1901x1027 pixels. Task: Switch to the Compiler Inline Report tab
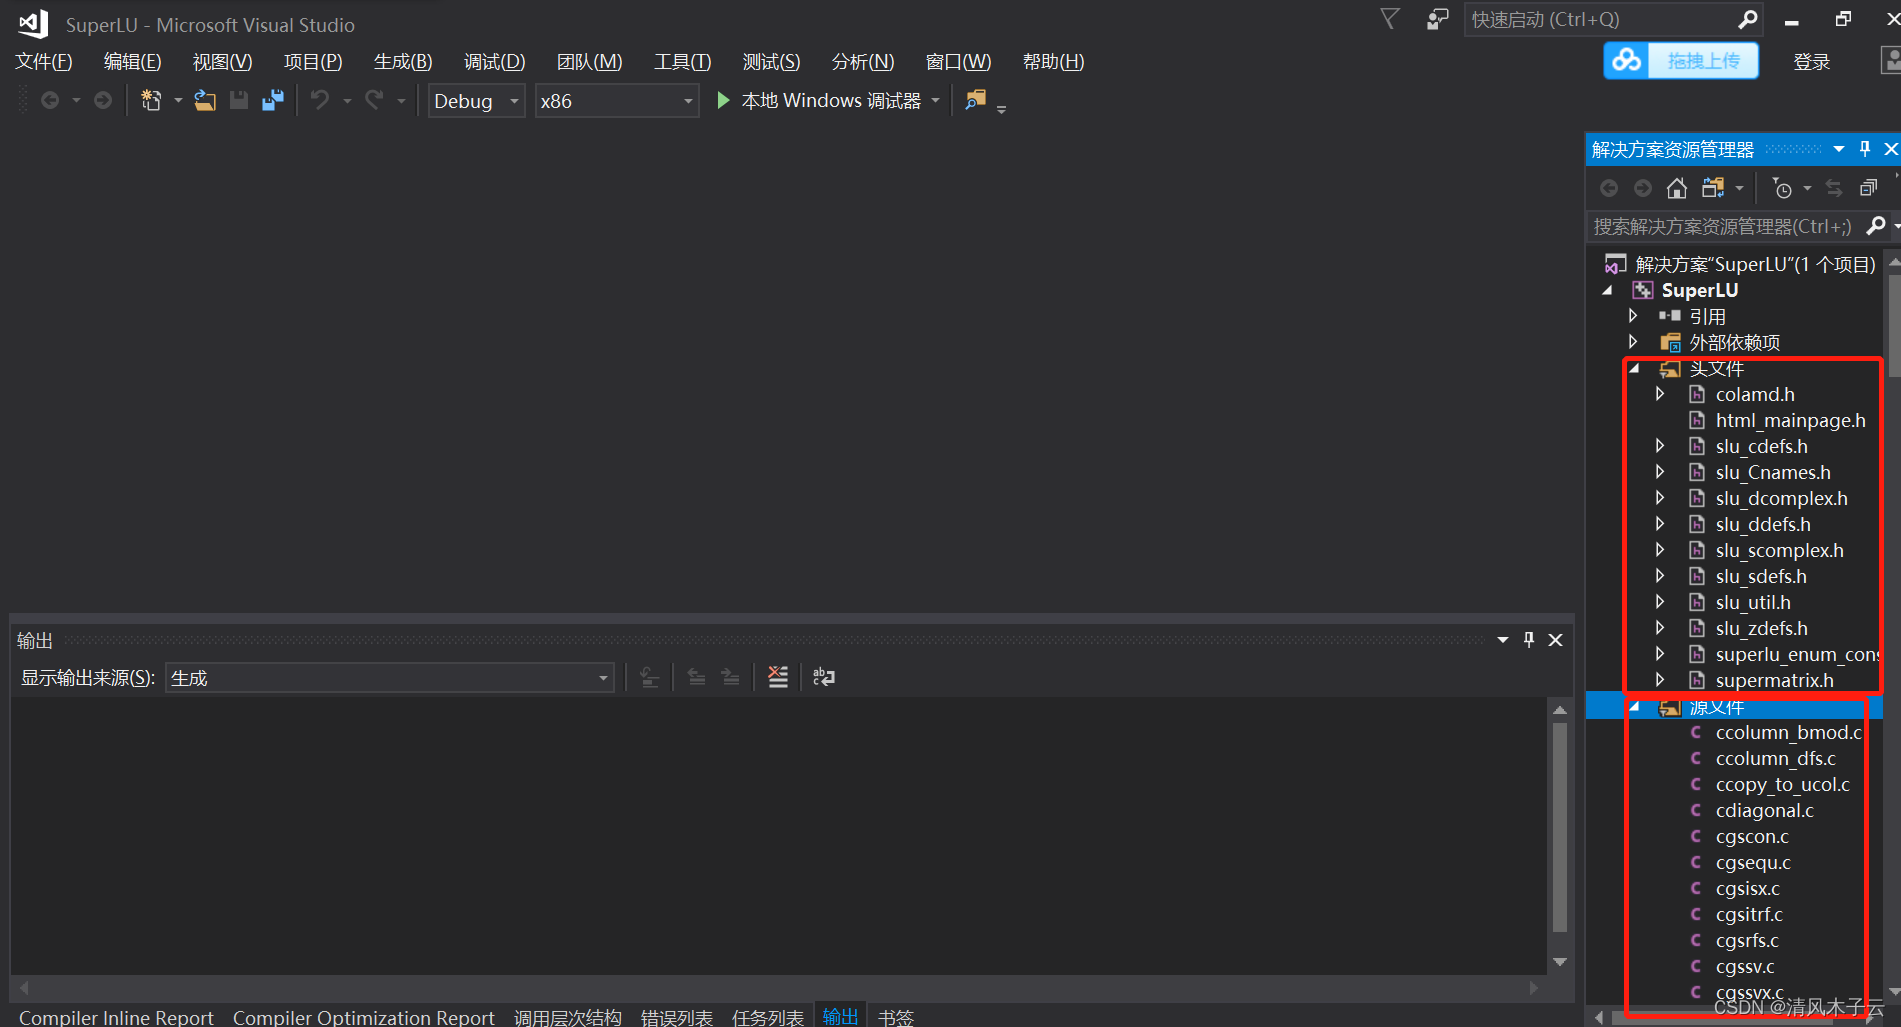(x=116, y=1017)
